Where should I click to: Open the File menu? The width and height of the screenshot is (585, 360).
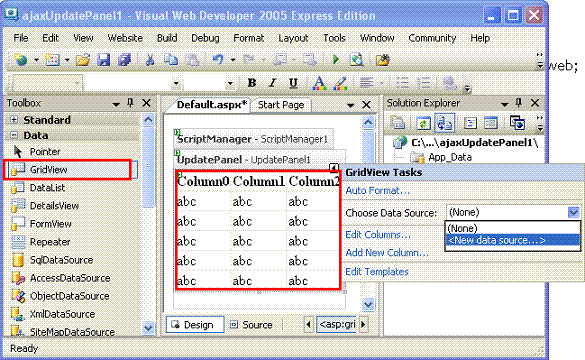(21, 38)
